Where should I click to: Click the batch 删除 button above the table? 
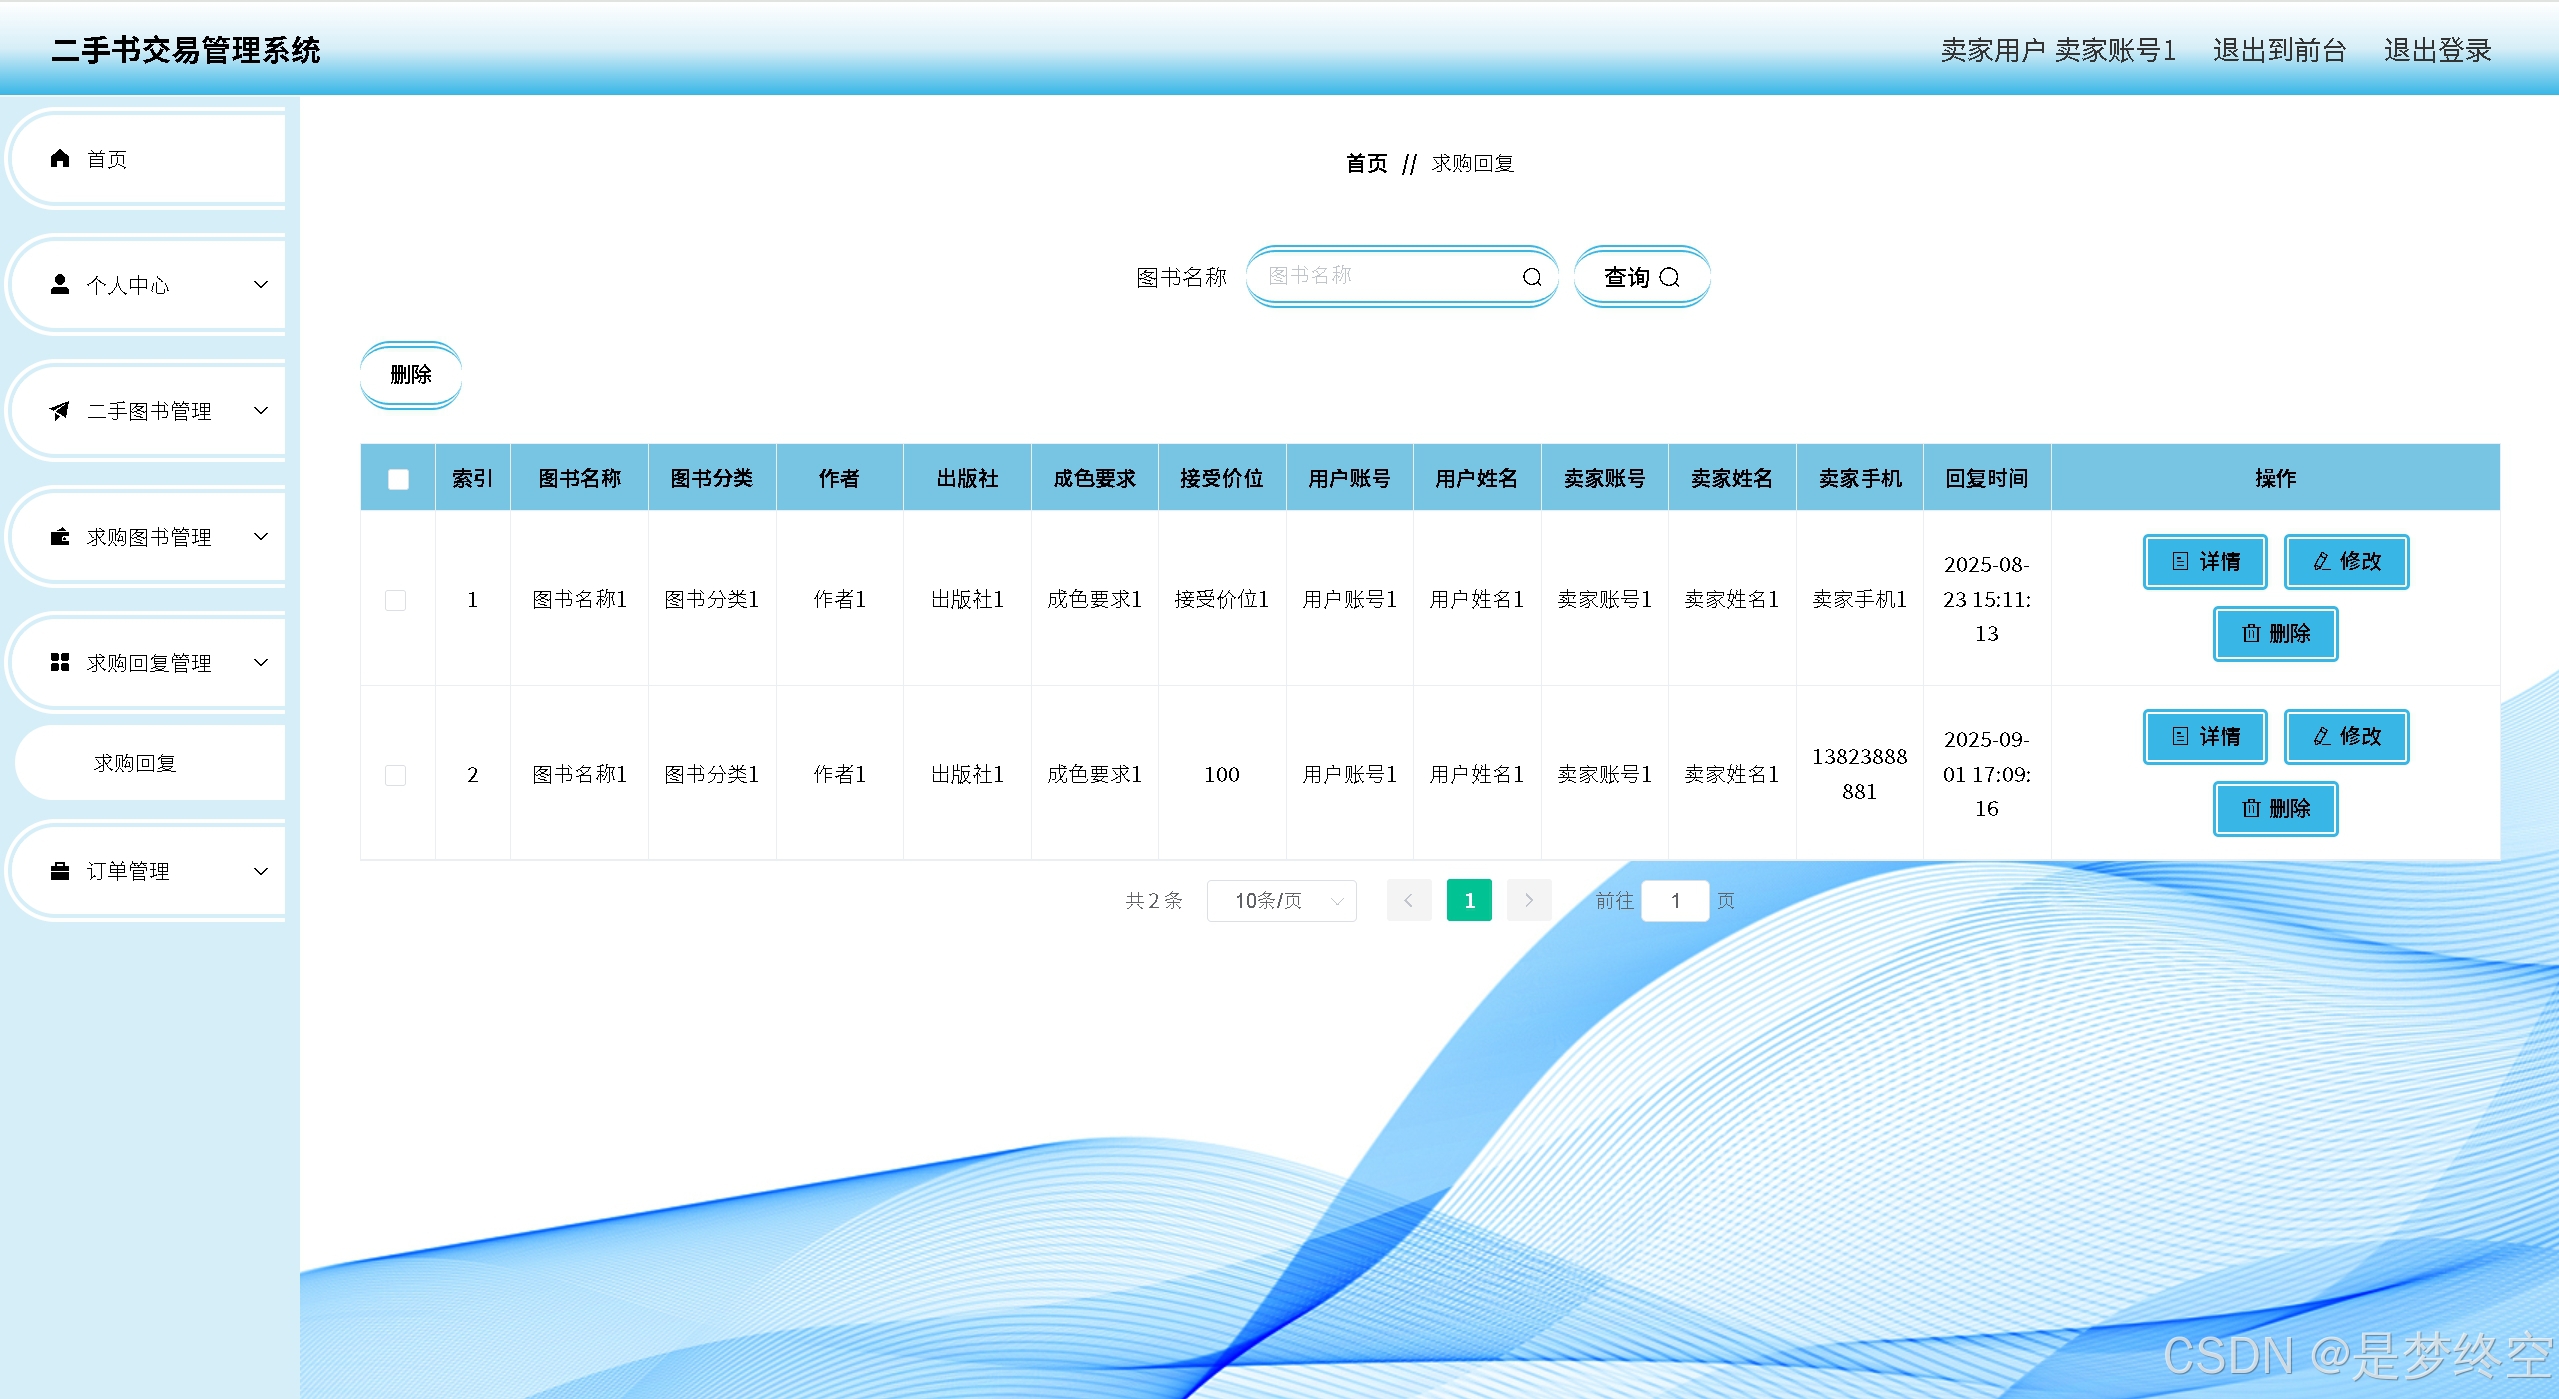pos(411,375)
